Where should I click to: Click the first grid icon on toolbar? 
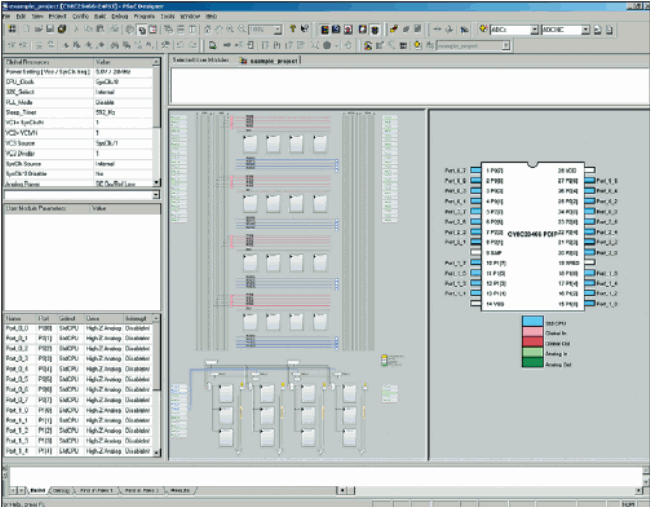click(x=12, y=29)
